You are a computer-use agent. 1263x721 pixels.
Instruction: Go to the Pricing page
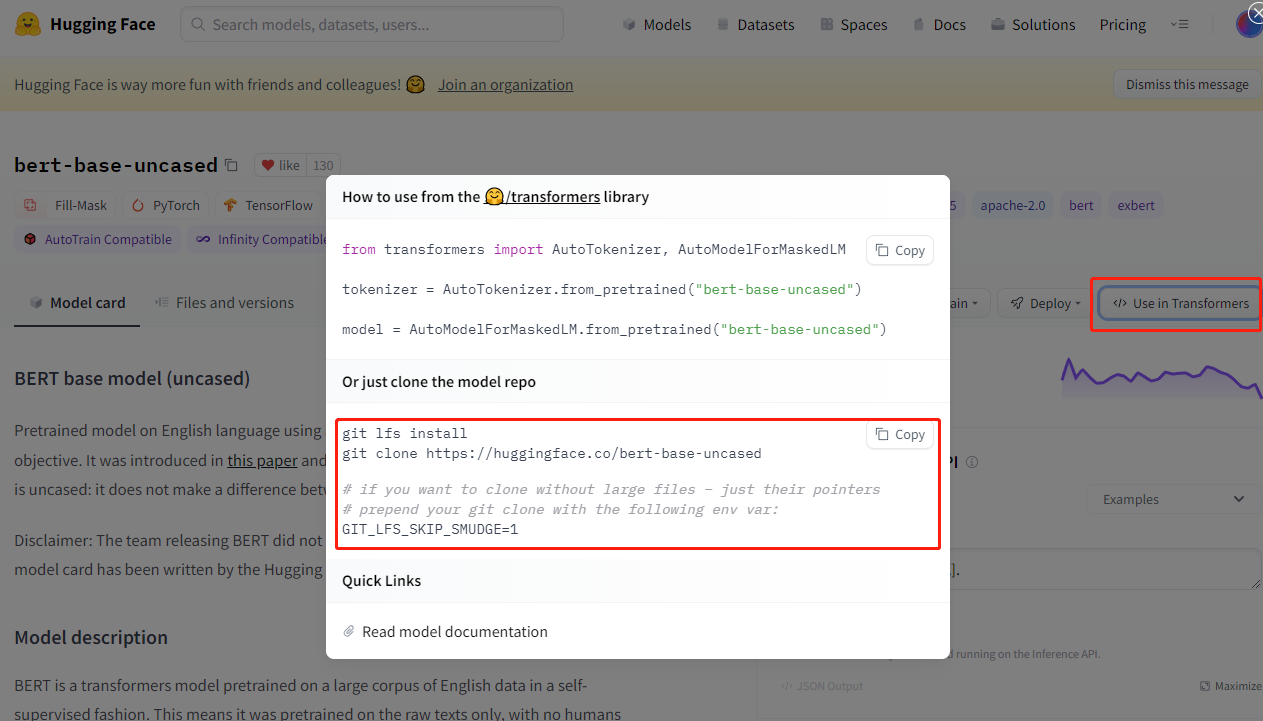click(x=1123, y=24)
